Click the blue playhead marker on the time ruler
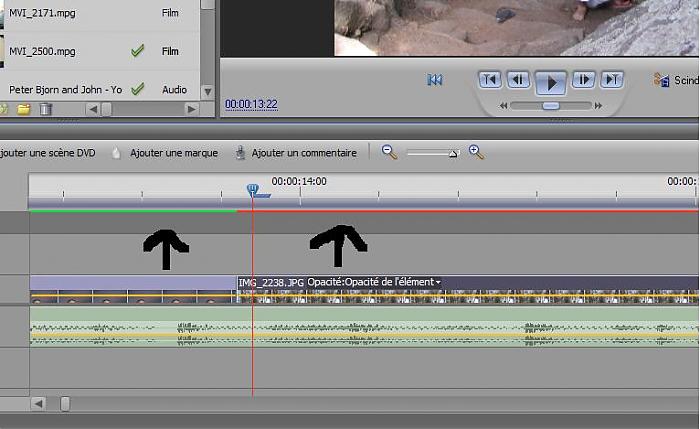 [253, 189]
